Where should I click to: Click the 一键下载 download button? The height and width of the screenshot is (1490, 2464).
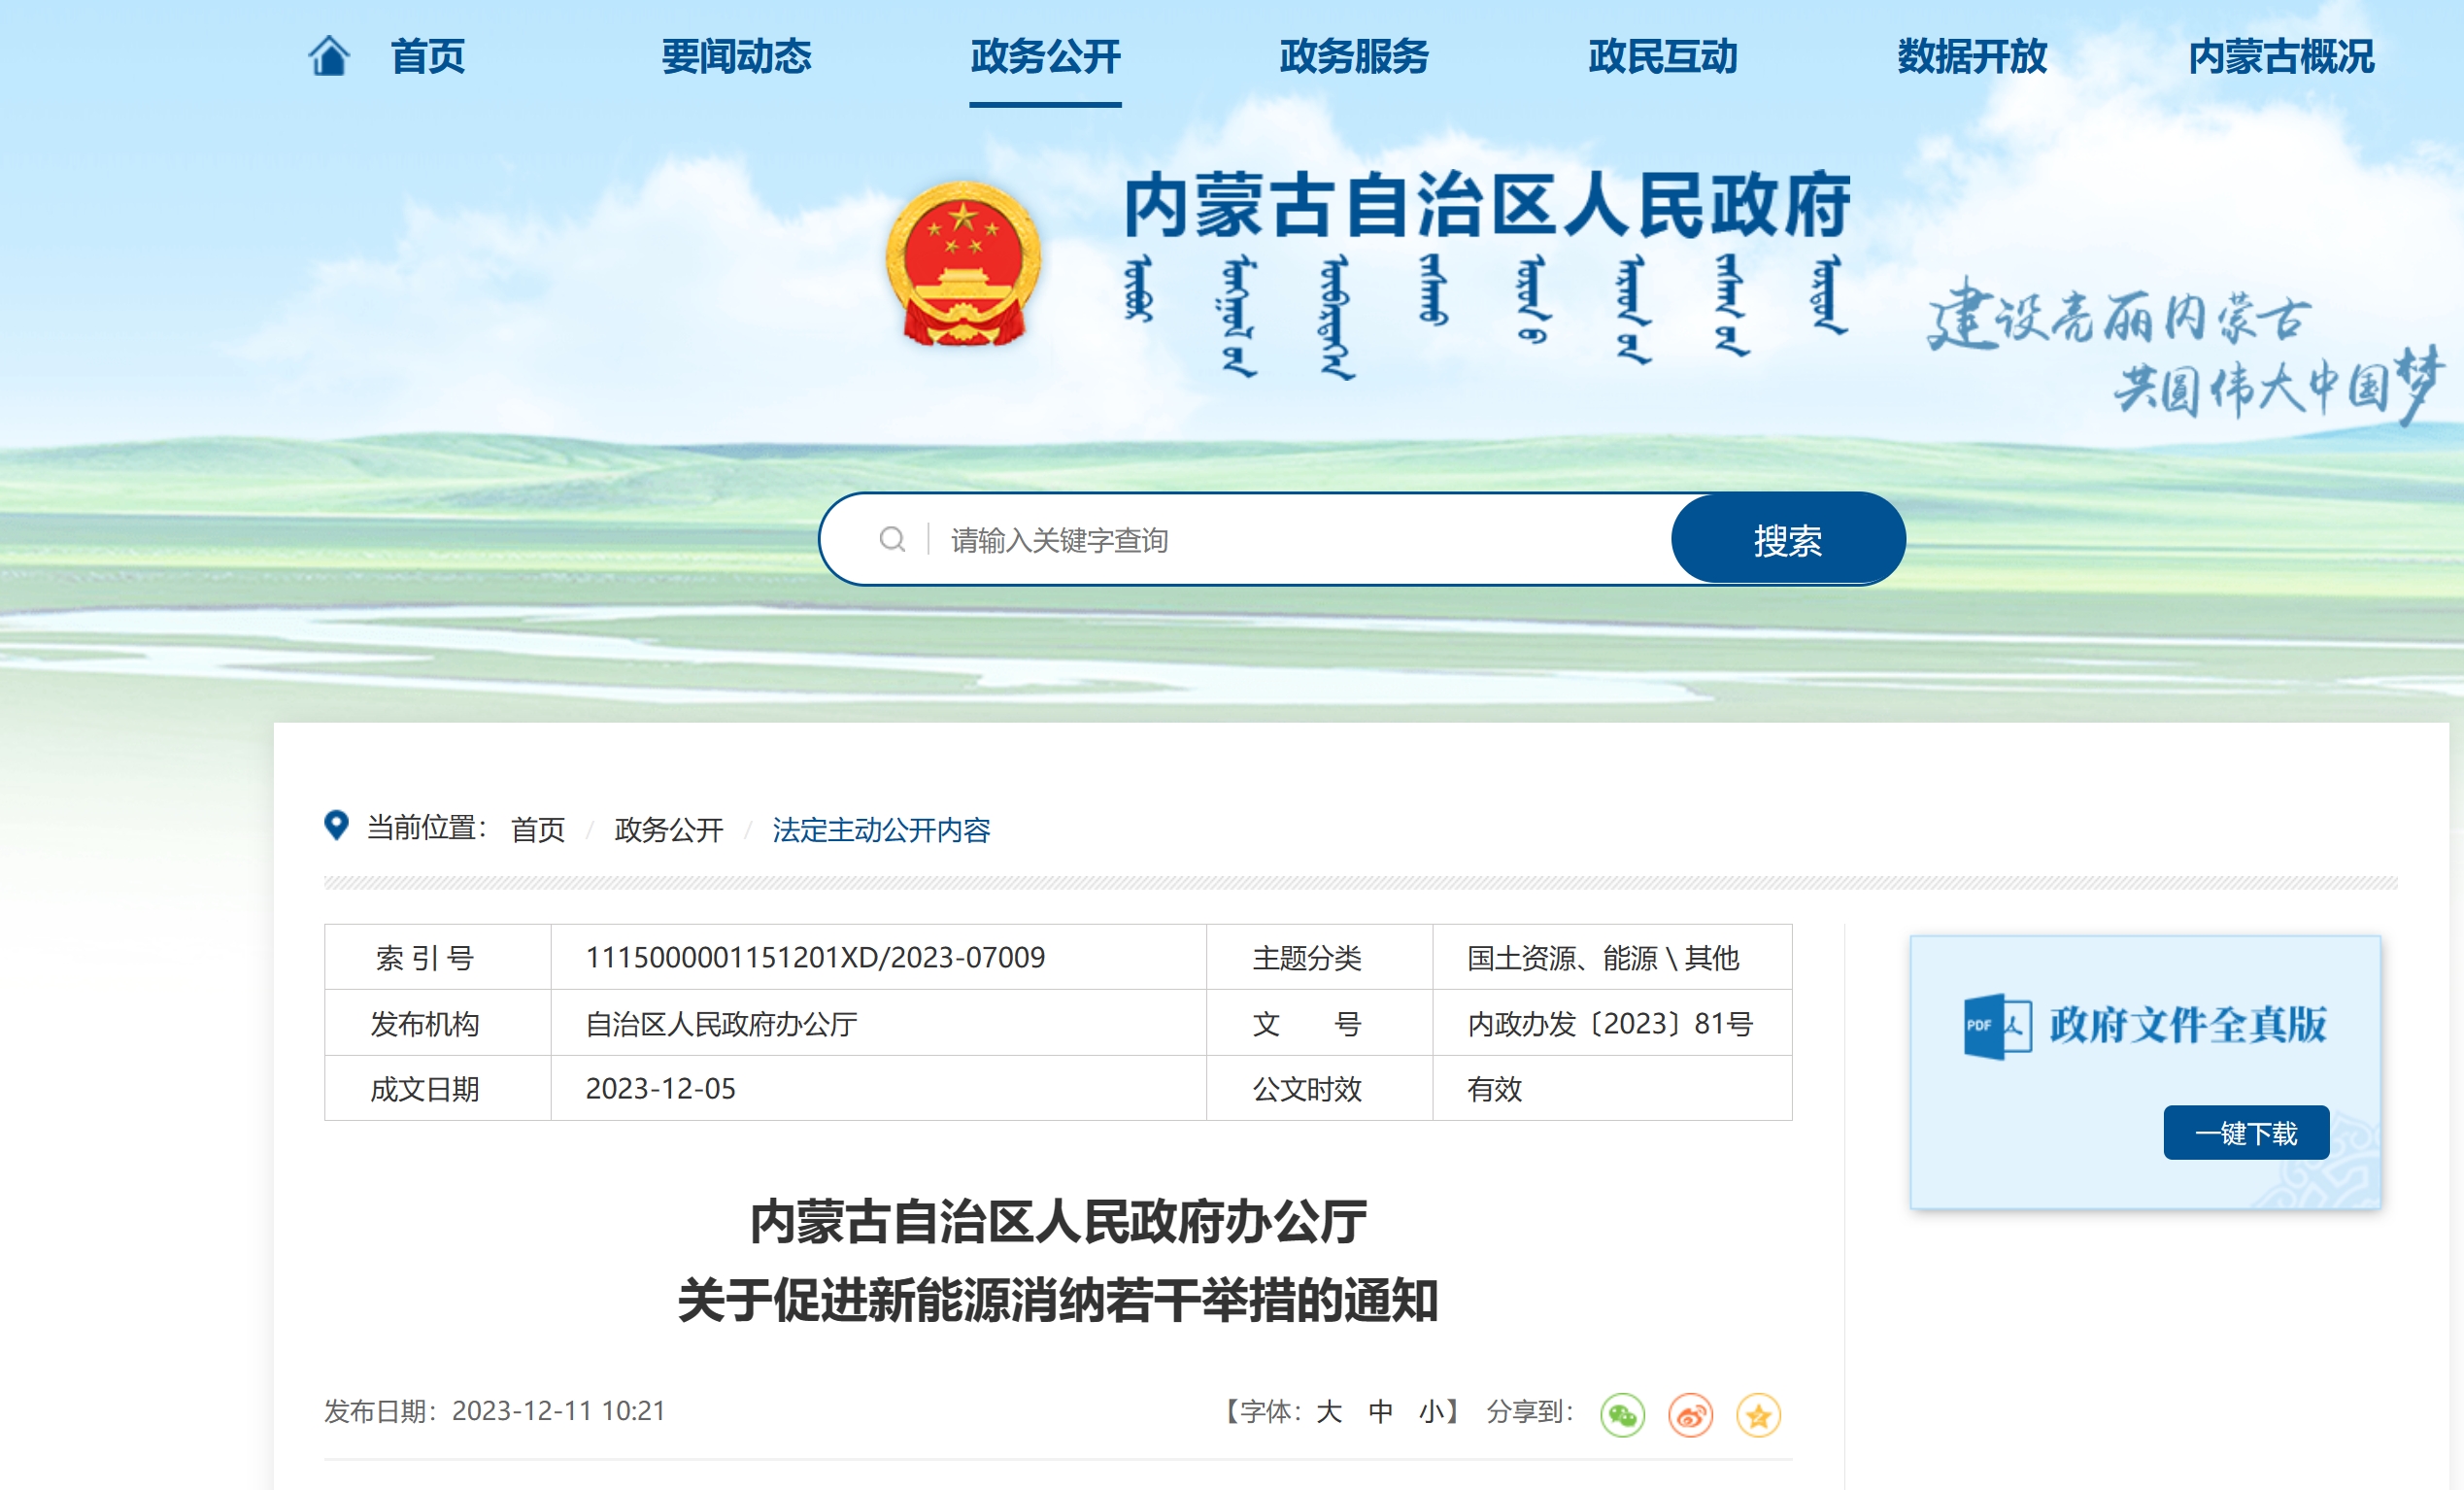pos(2245,1132)
